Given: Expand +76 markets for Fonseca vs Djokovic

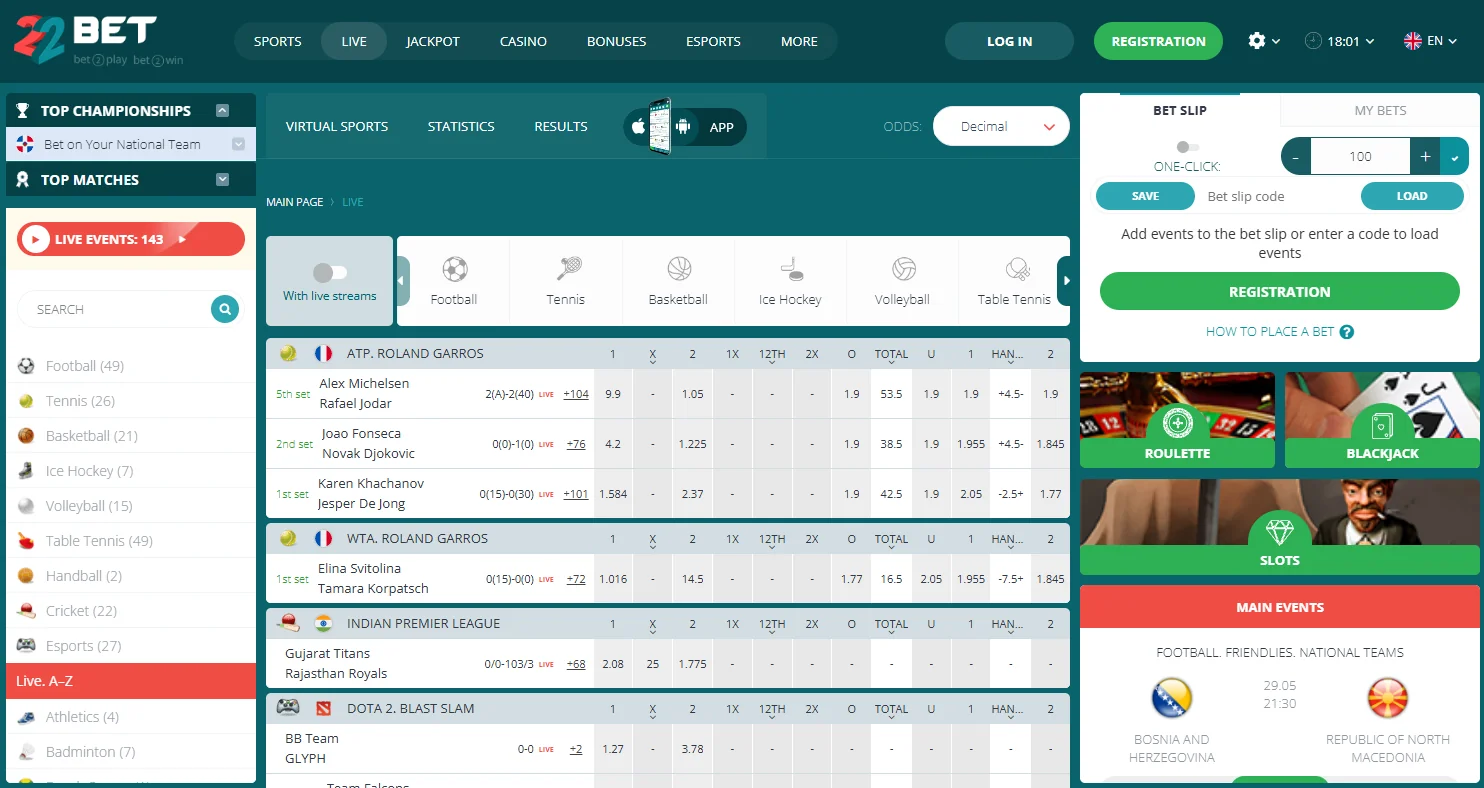Looking at the screenshot, I should (576, 444).
